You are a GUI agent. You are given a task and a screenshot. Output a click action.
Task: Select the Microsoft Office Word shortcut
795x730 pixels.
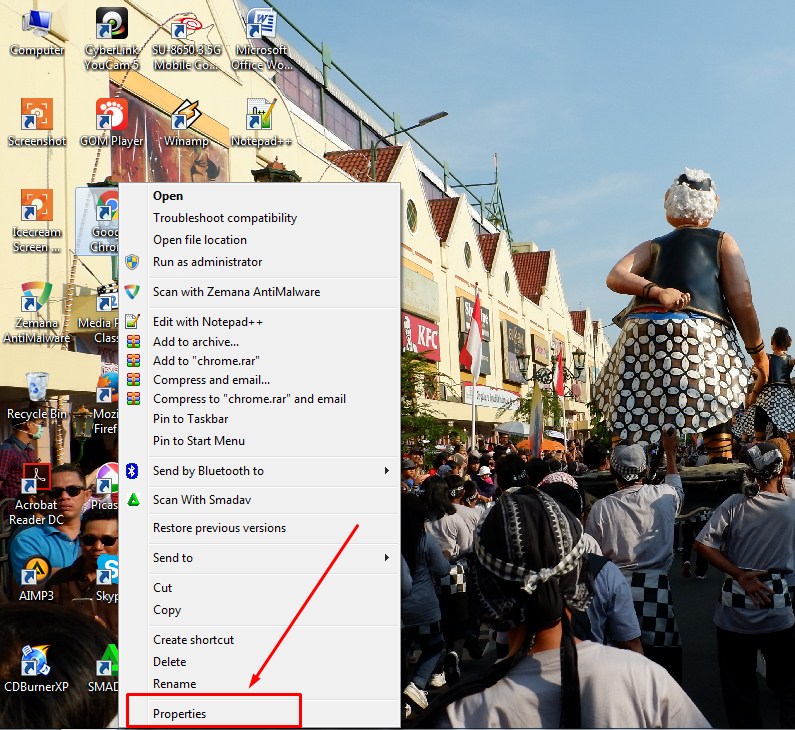[261, 40]
